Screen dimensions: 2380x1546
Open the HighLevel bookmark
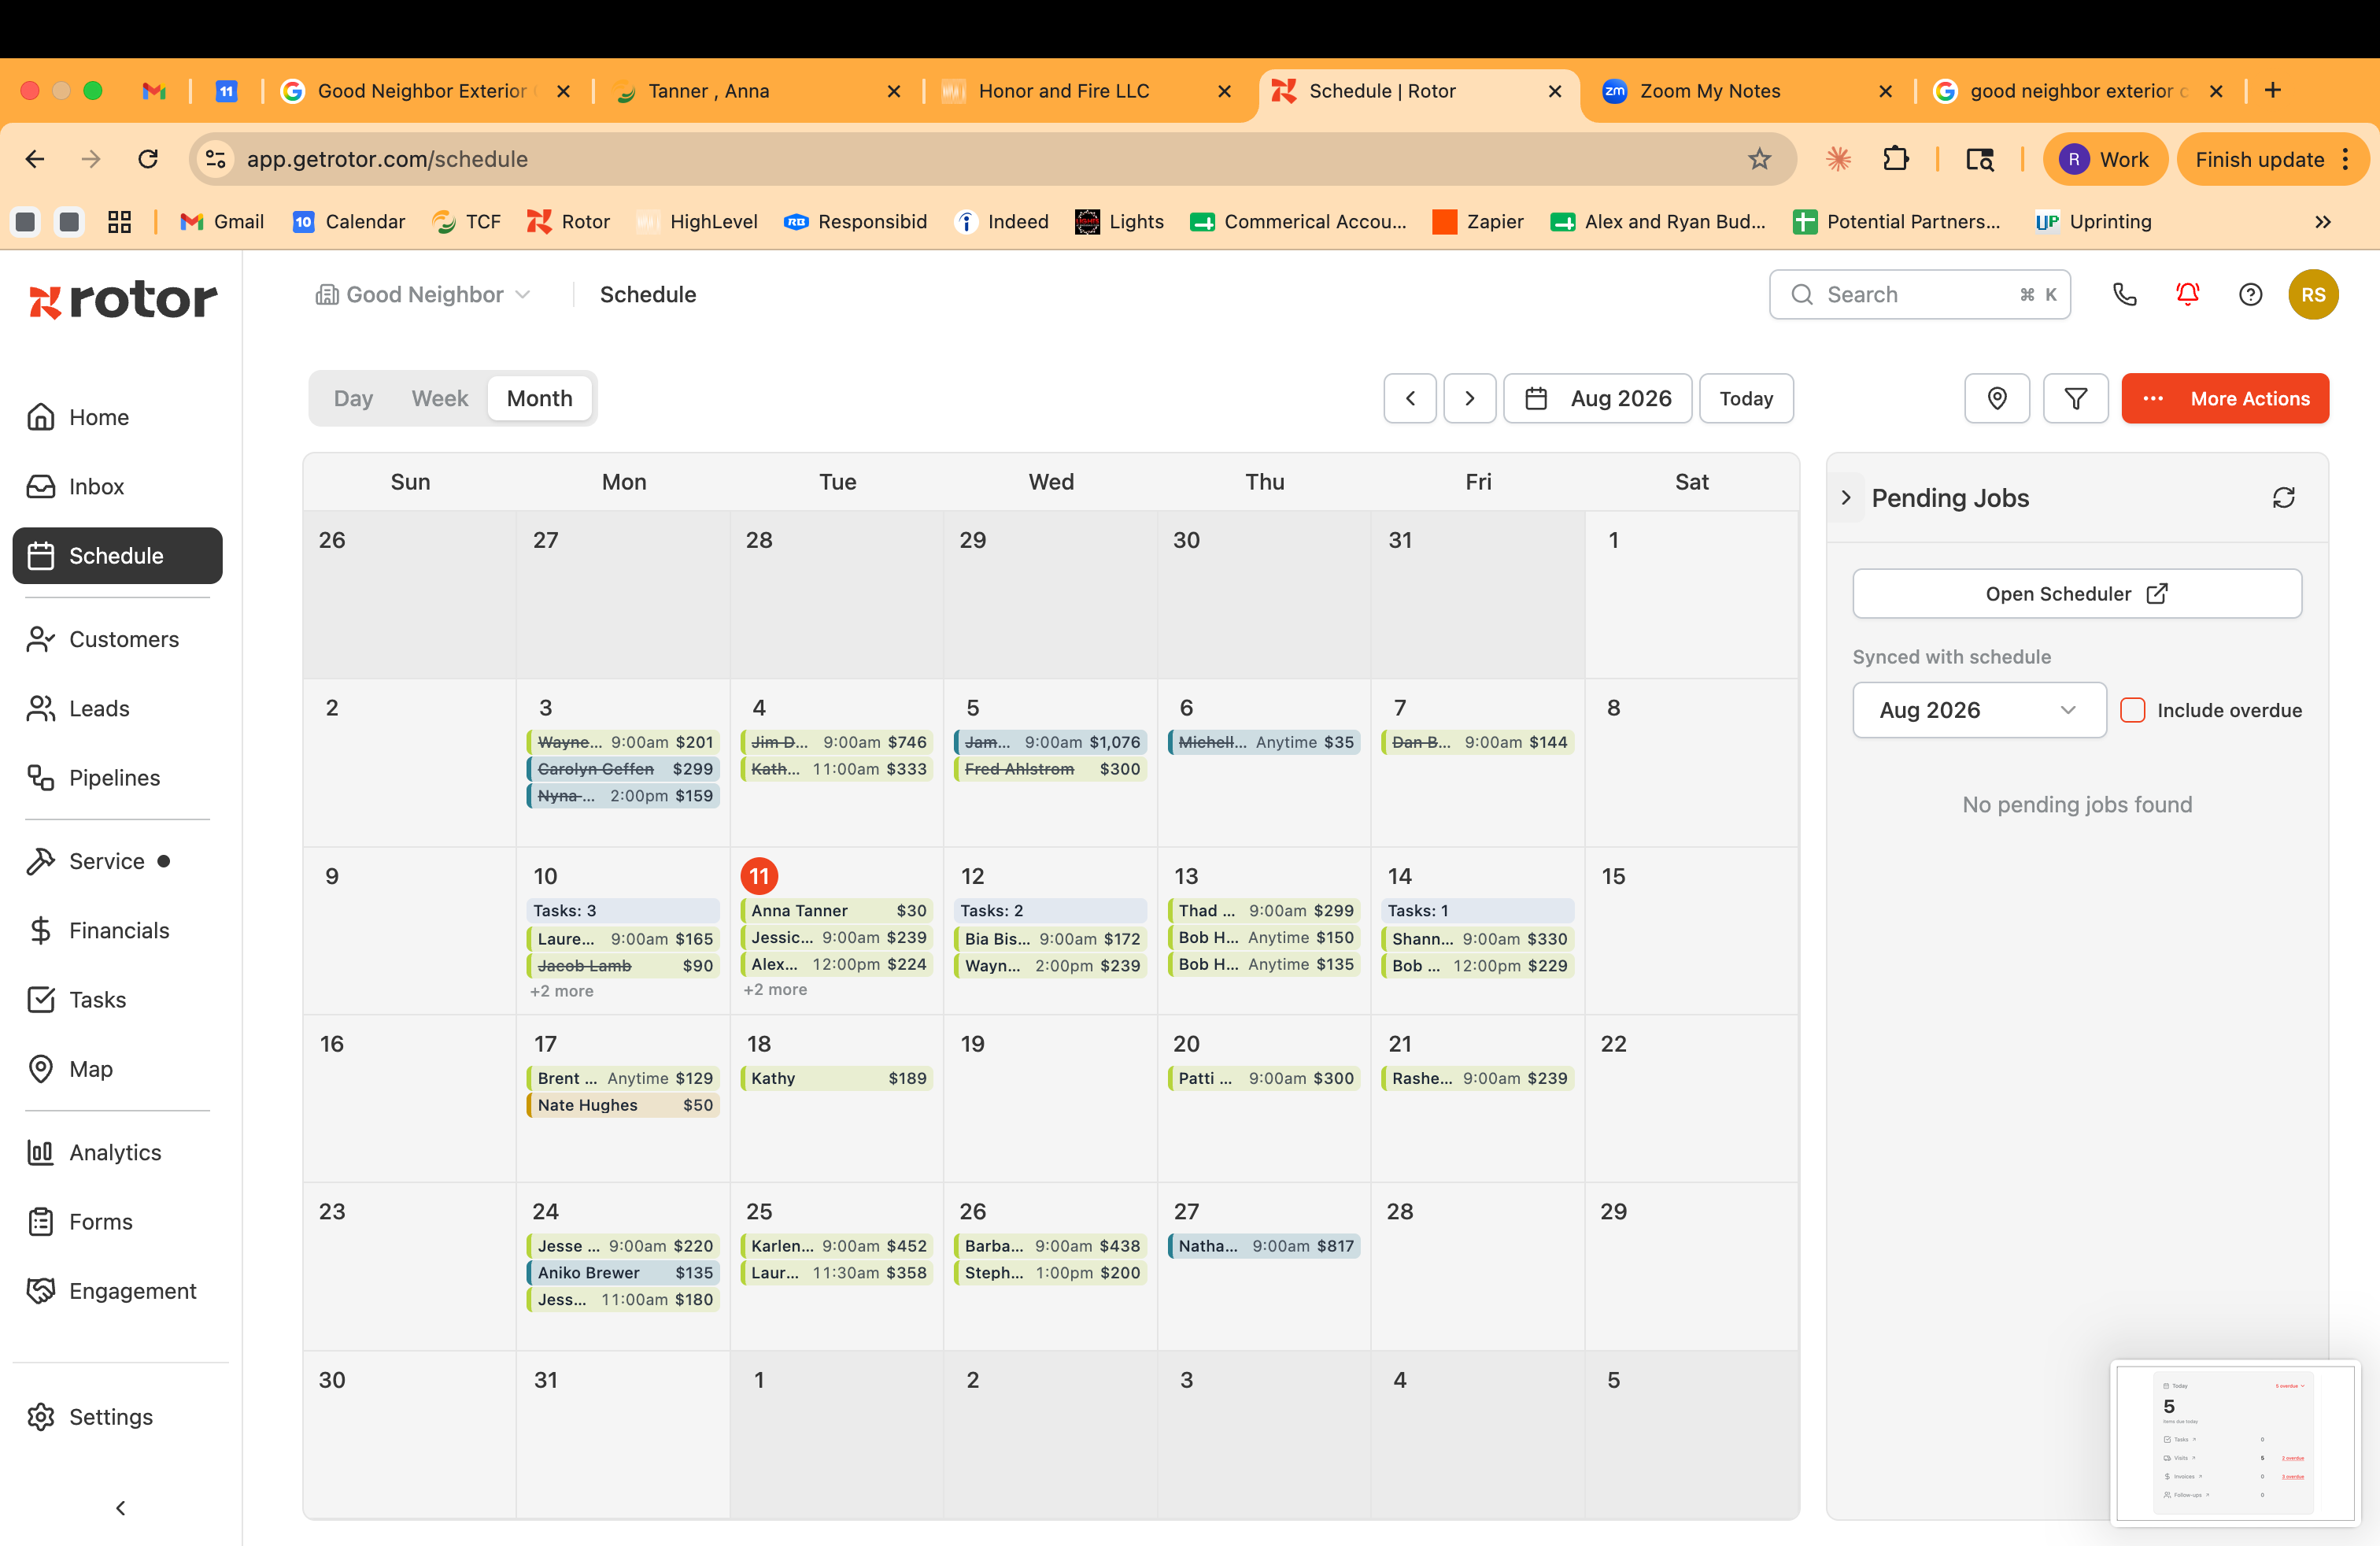pos(697,221)
